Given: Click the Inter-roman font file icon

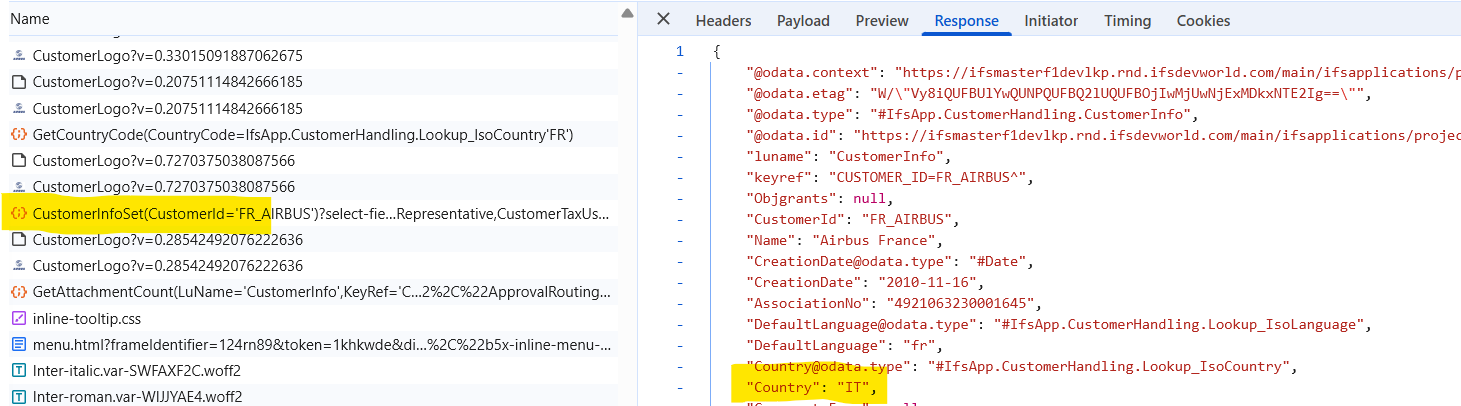Looking at the screenshot, I should [x=18, y=397].
